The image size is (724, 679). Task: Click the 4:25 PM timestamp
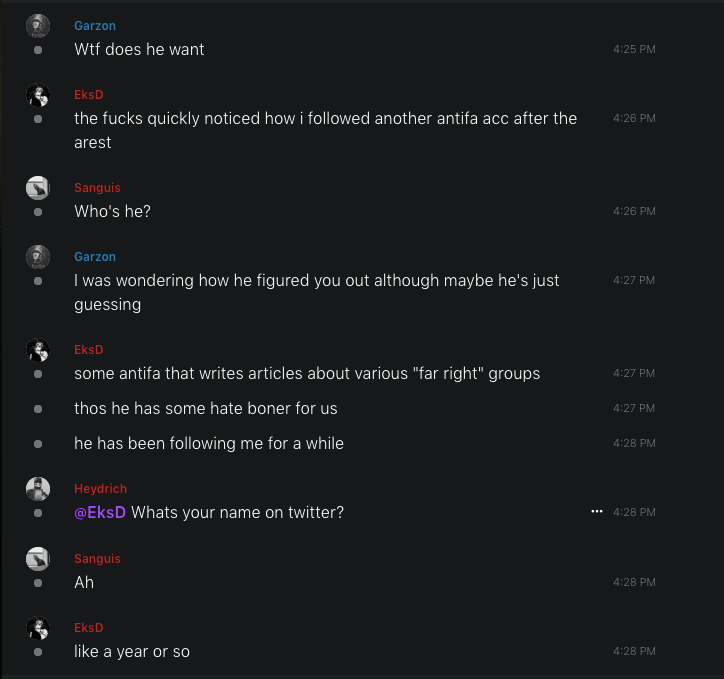634,49
